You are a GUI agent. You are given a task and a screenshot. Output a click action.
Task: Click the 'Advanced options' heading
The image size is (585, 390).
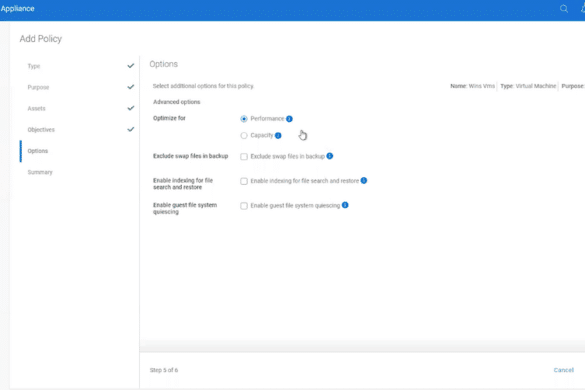tap(176, 102)
